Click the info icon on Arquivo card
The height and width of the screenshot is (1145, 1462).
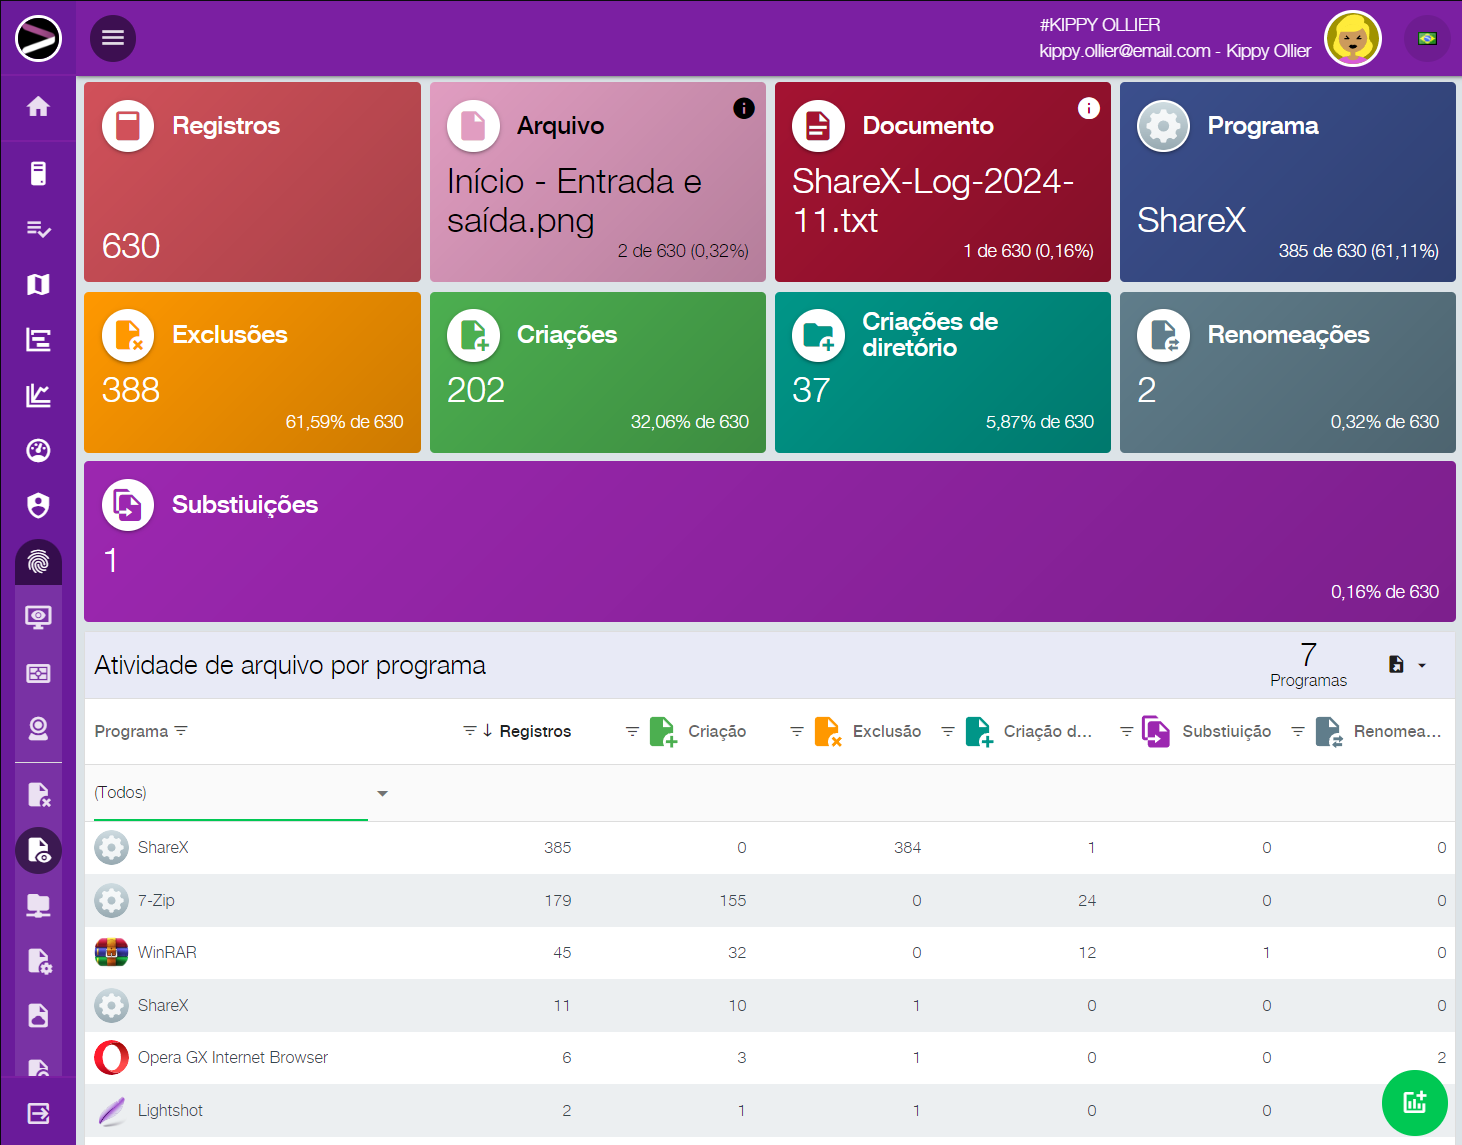743,108
